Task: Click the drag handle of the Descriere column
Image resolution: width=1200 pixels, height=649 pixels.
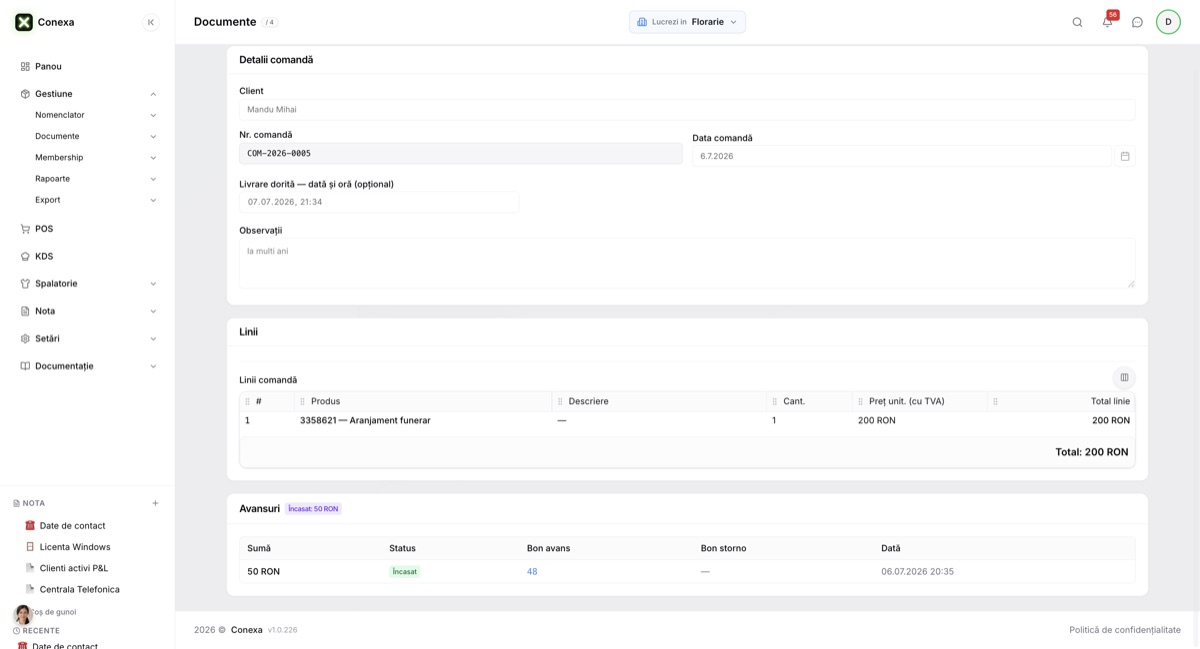Action: click(560, 401)
